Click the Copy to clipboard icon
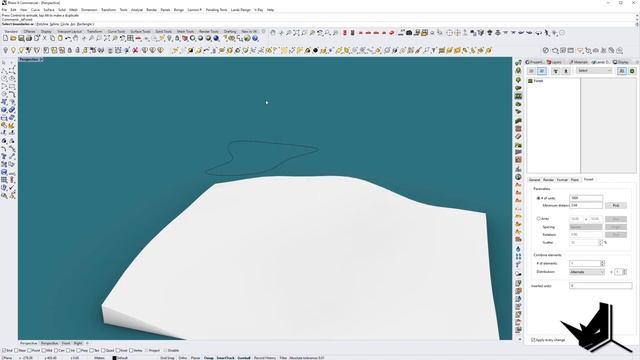 click(52, 38)
